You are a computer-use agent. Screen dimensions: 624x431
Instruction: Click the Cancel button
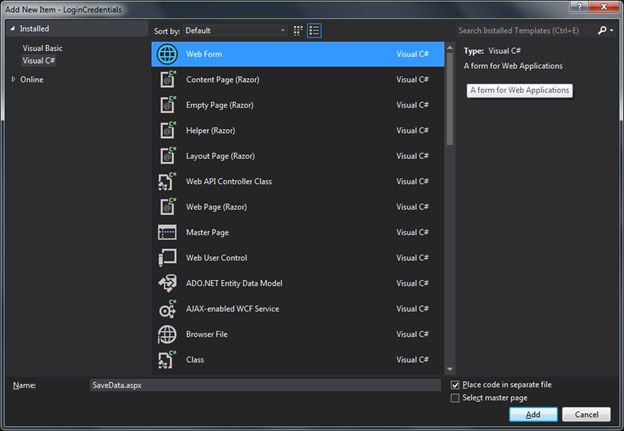pyautogui.click(x=586, y=415)
